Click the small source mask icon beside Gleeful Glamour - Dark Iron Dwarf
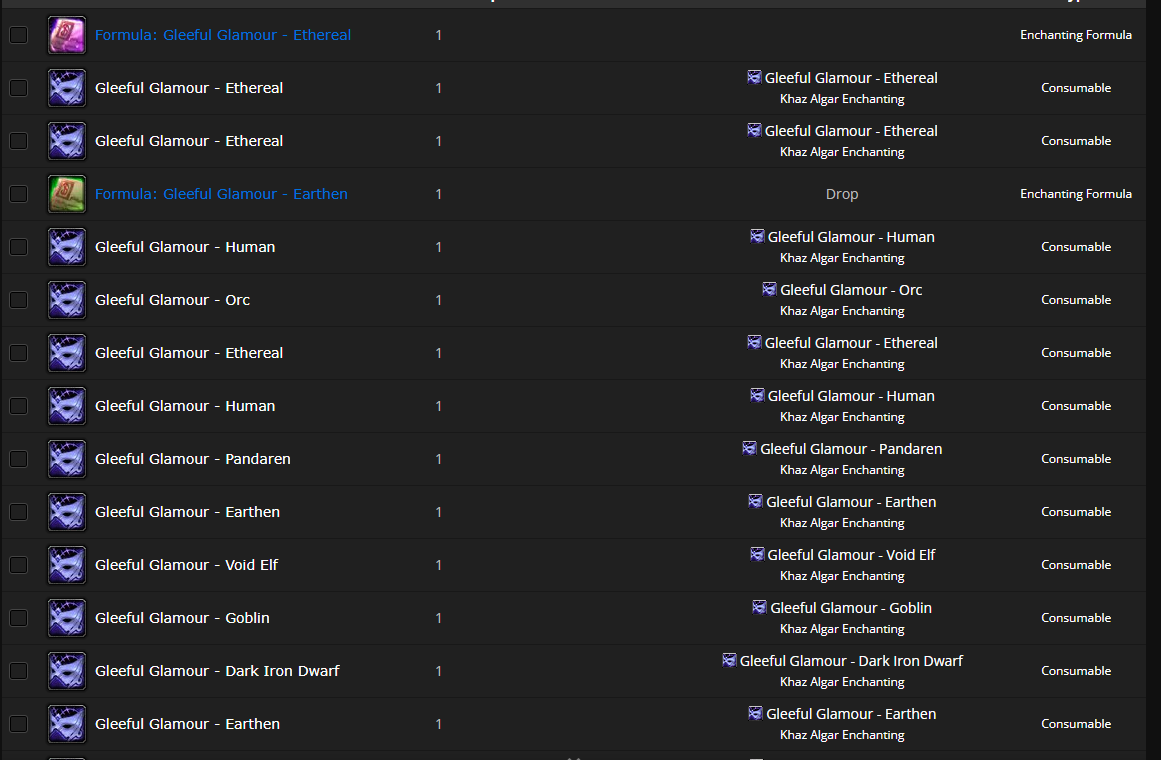This screenshot has width=1161, height=760. [x=729, y=660]
